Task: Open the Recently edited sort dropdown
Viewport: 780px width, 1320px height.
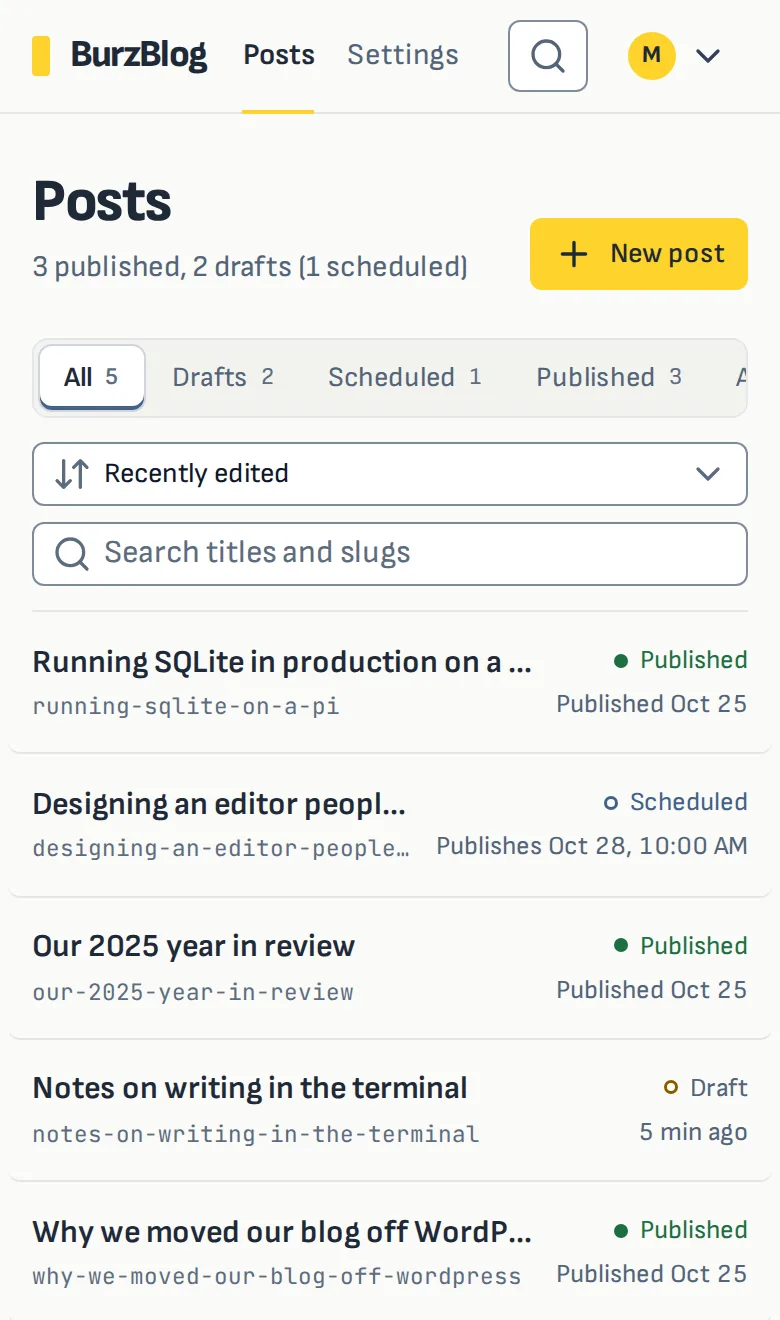Action: coord(390,474)
